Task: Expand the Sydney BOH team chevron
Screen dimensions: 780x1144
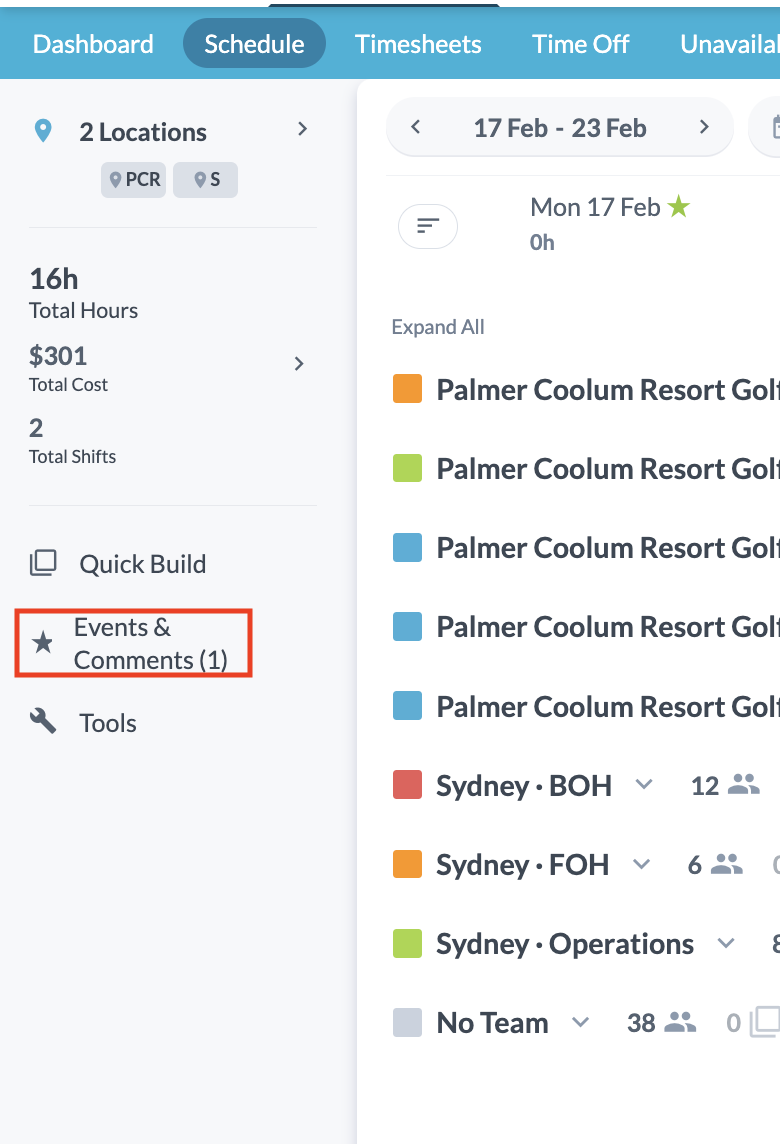Action: pyautogui.click(x=644, y=785)
